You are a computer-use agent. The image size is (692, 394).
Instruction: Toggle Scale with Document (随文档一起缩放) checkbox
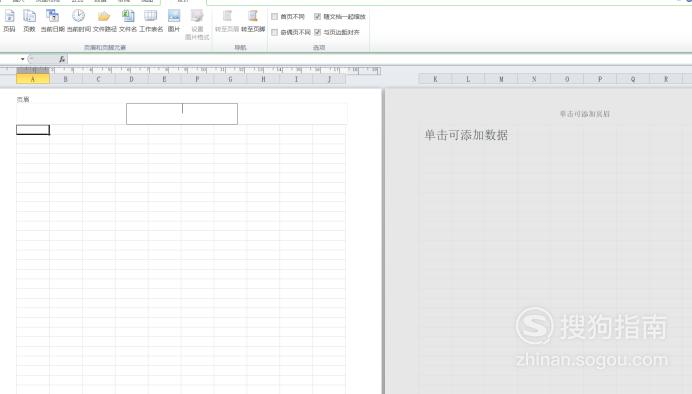(340, 17)
